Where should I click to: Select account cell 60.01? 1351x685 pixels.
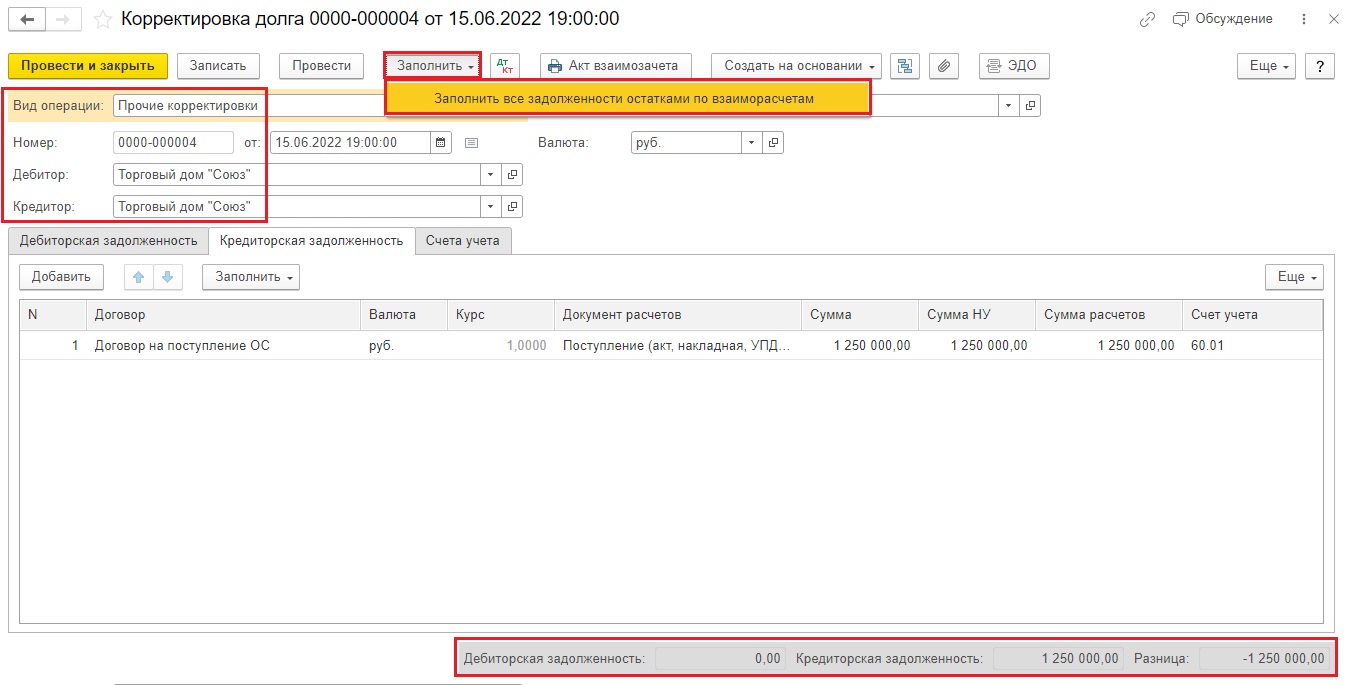coord(1252,346)
